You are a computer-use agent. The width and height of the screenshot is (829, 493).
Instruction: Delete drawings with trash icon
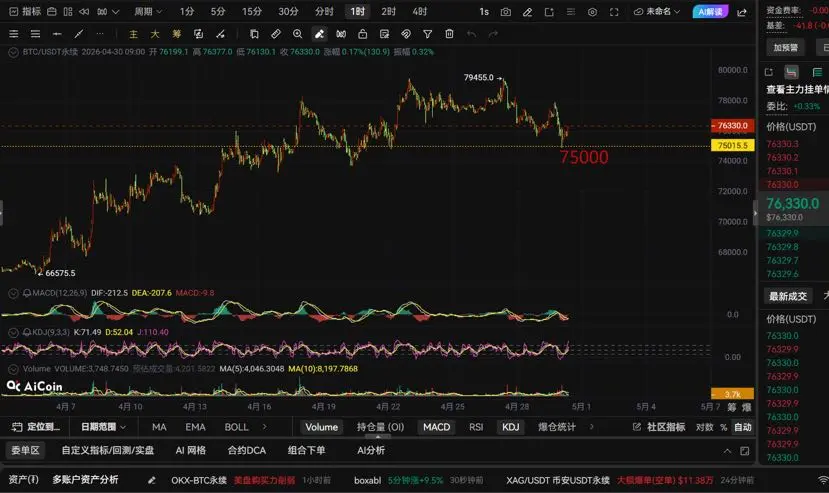[x=449, y=34]
